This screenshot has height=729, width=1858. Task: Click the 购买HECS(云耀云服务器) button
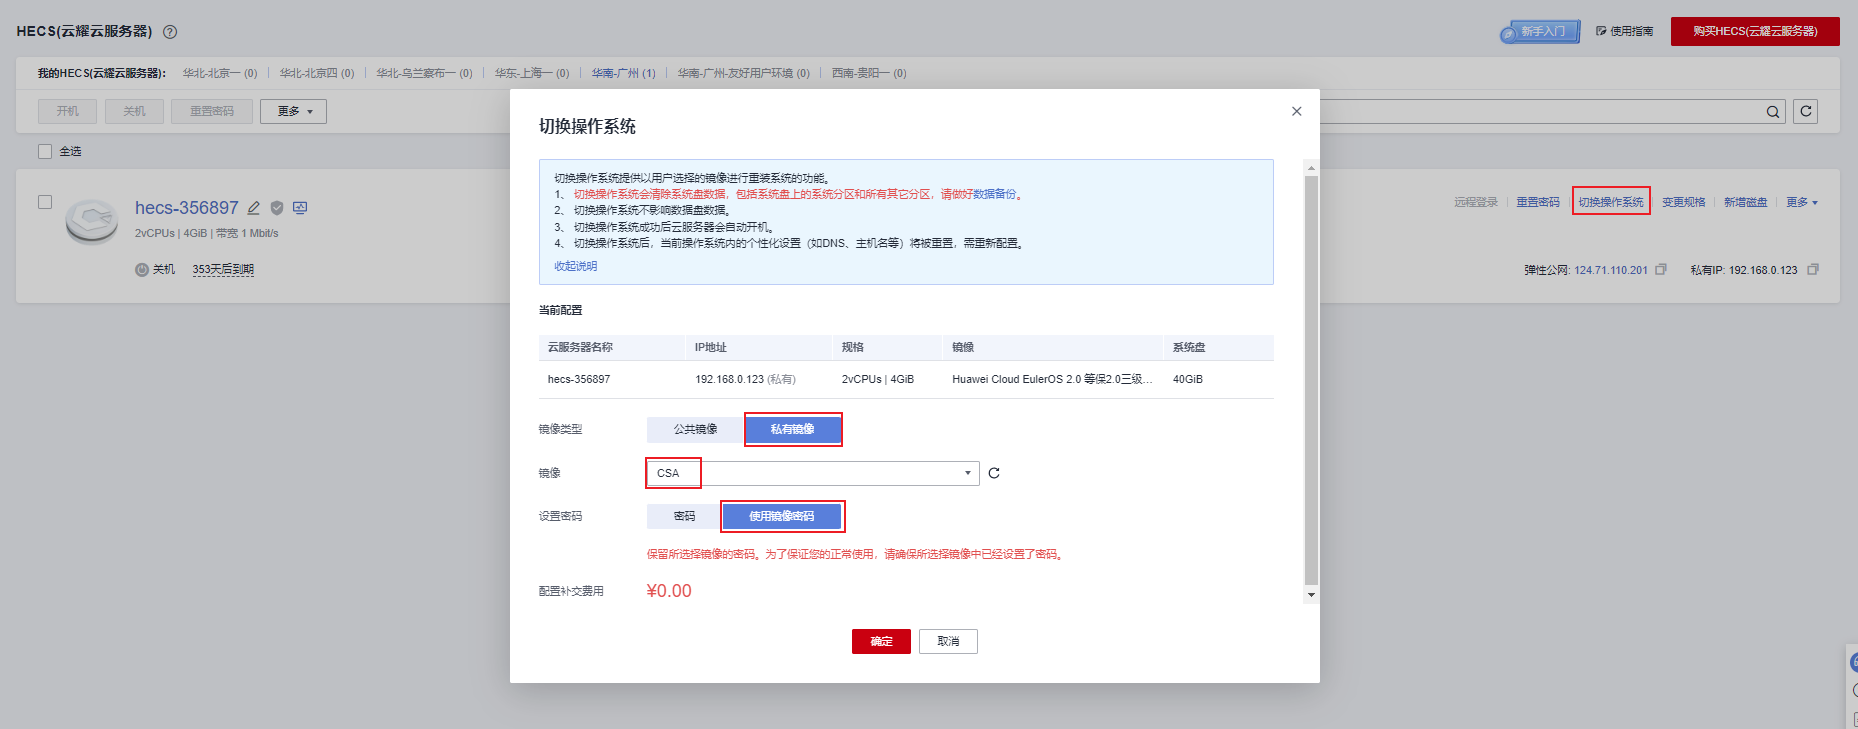pos(1755,31)
